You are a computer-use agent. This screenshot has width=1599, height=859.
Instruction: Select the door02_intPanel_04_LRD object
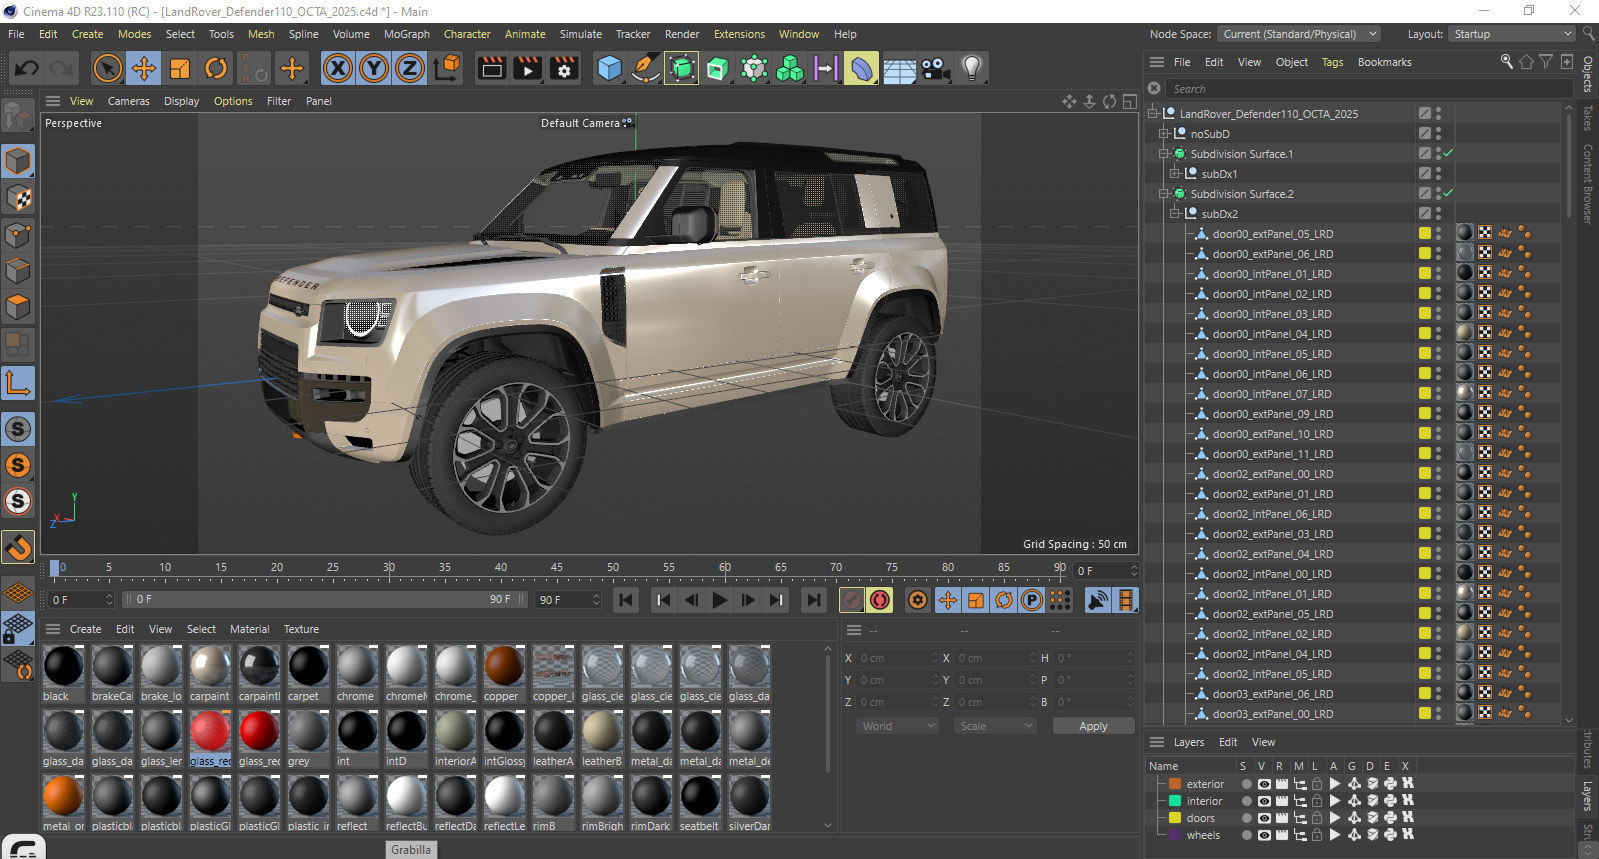tap(1272, 654)
